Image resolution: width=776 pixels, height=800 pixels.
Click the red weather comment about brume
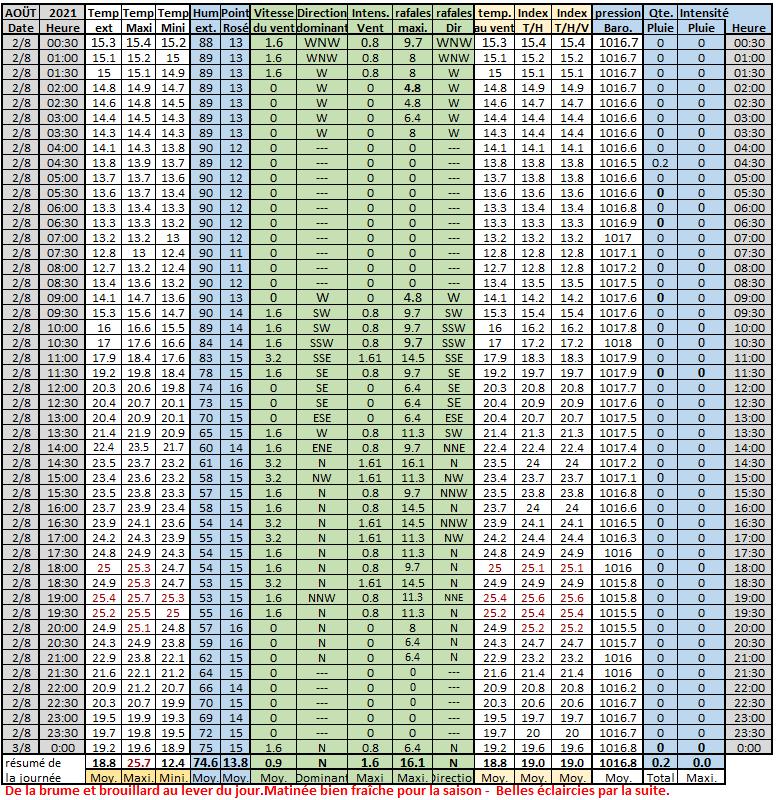(x=336, y=790)
